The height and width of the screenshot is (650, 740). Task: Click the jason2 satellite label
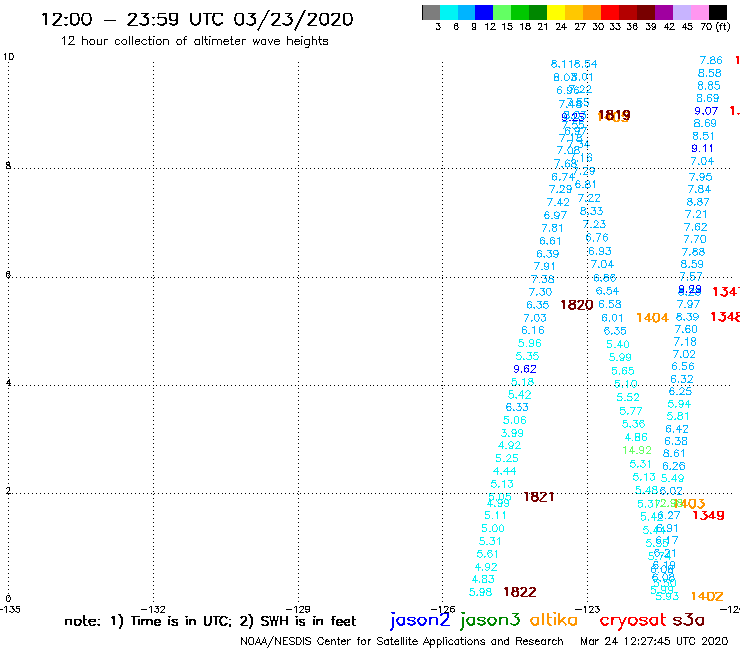[420, 620]
